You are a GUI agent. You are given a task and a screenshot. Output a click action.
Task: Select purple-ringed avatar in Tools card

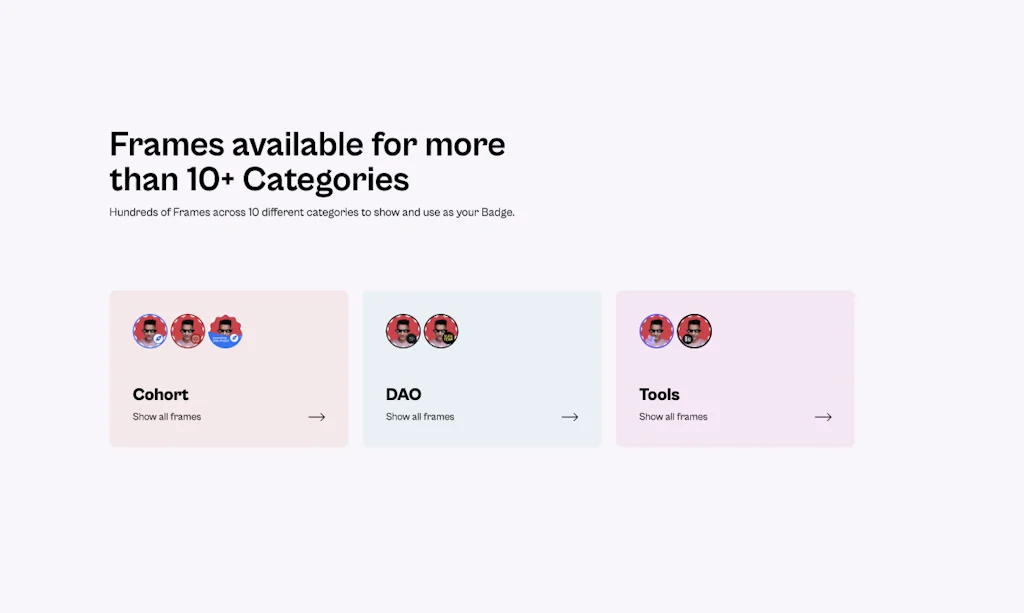tap(657, 331)
